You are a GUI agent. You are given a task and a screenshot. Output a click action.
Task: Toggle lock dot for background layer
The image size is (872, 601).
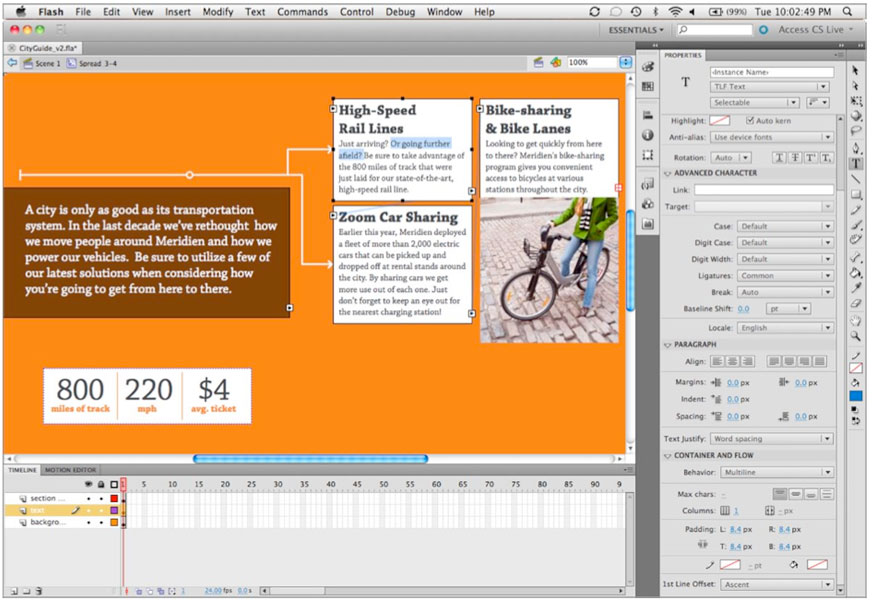click(x=101, y=523)
